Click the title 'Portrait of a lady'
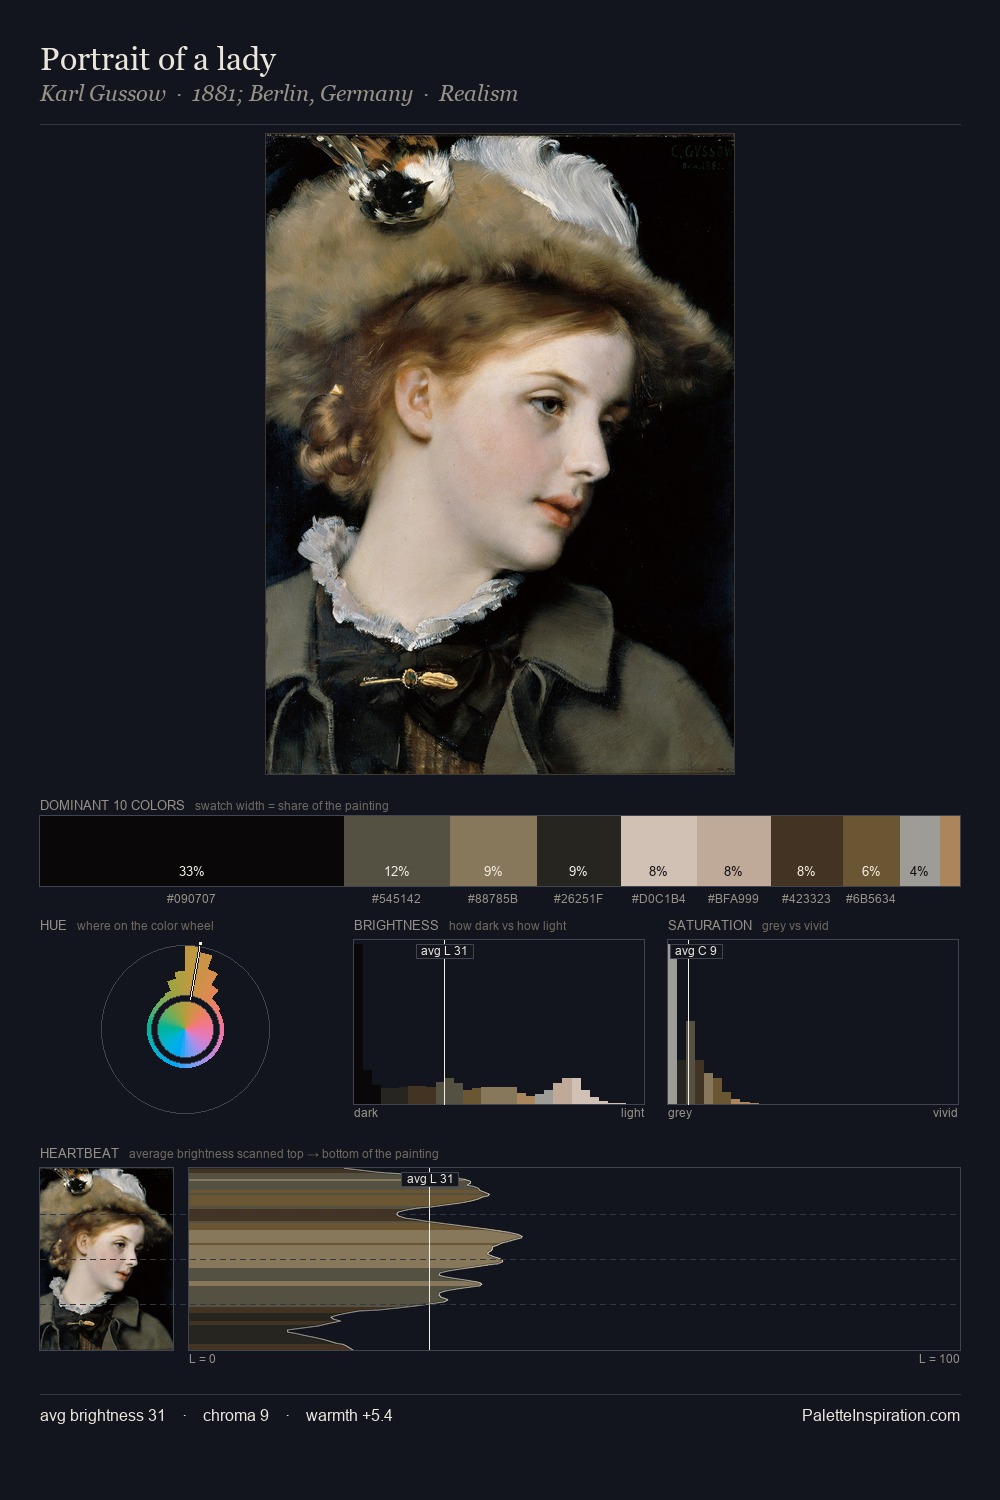 point(158,59)
